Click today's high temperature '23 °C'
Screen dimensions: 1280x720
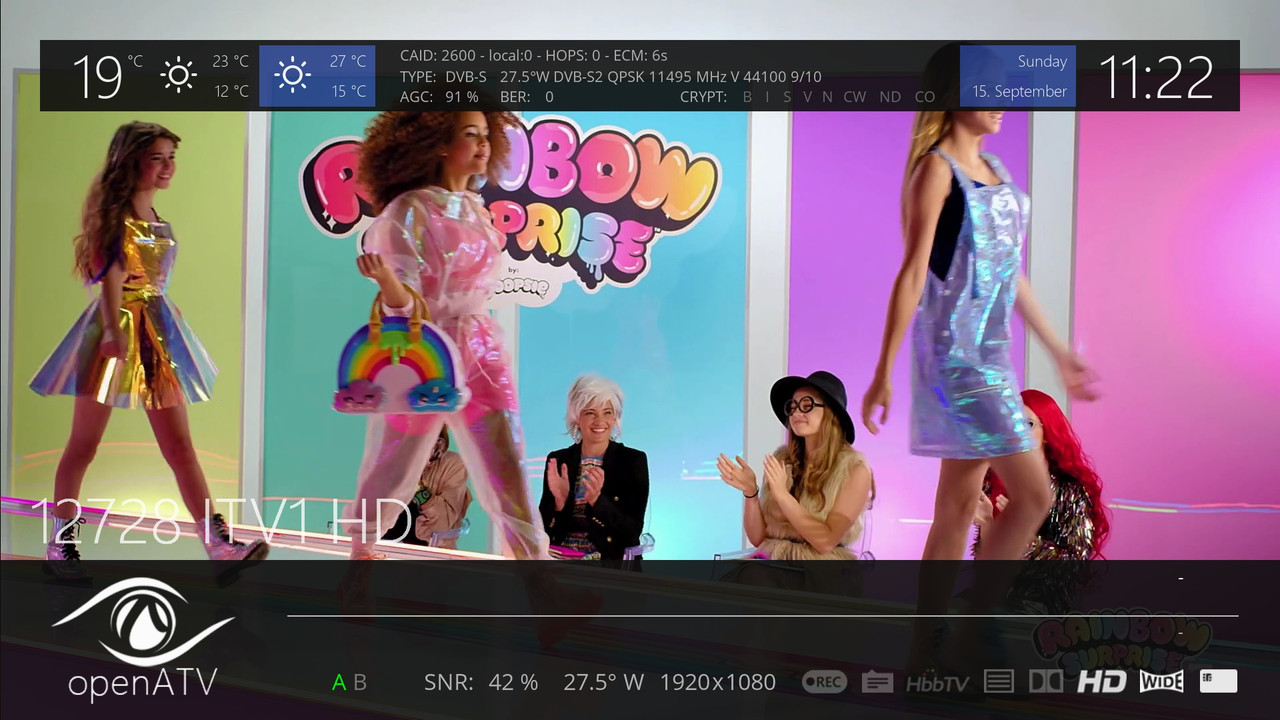coord(230,61)
